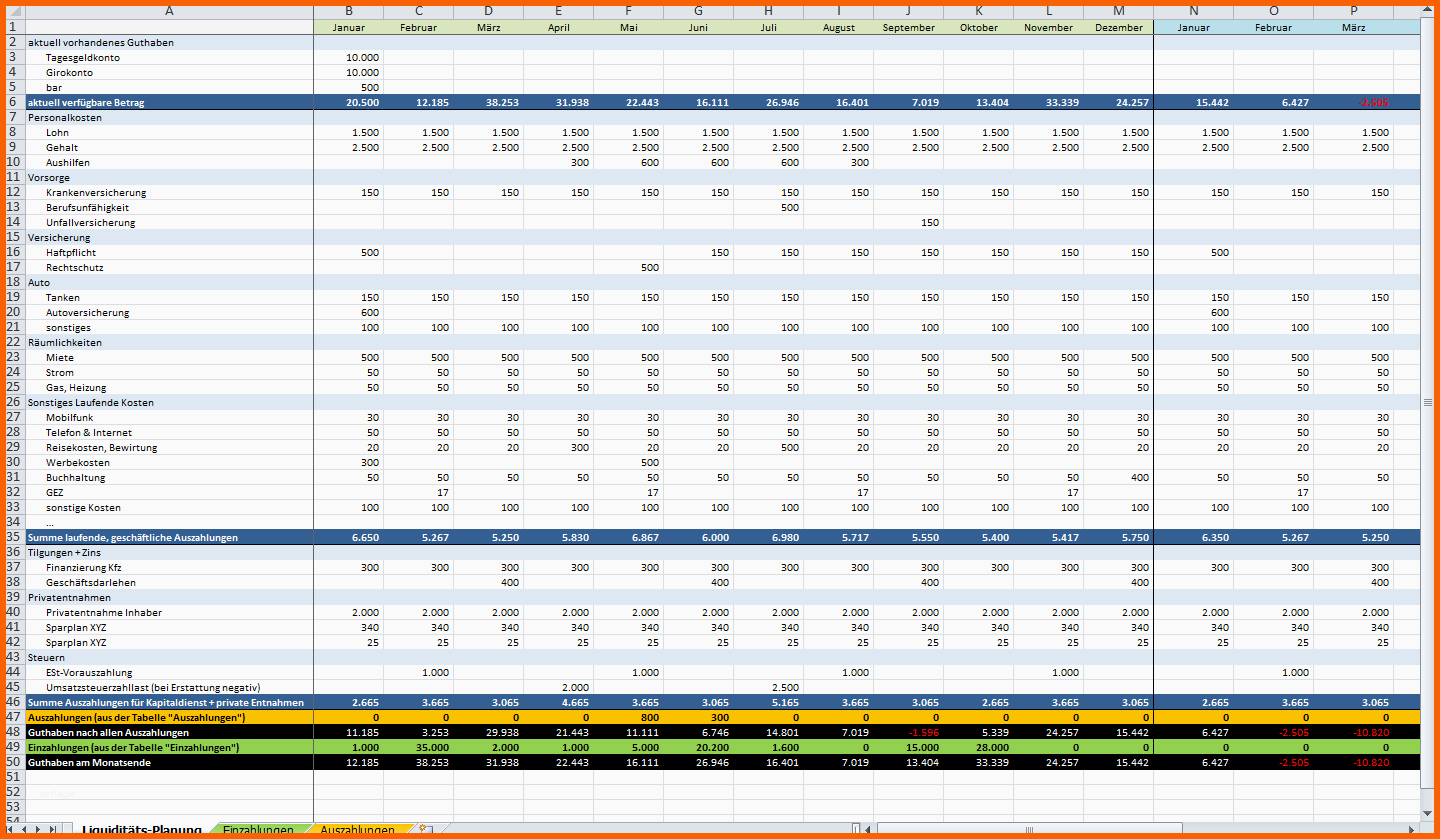Select the Liquiditäts-Planung sheet tab

141,830
